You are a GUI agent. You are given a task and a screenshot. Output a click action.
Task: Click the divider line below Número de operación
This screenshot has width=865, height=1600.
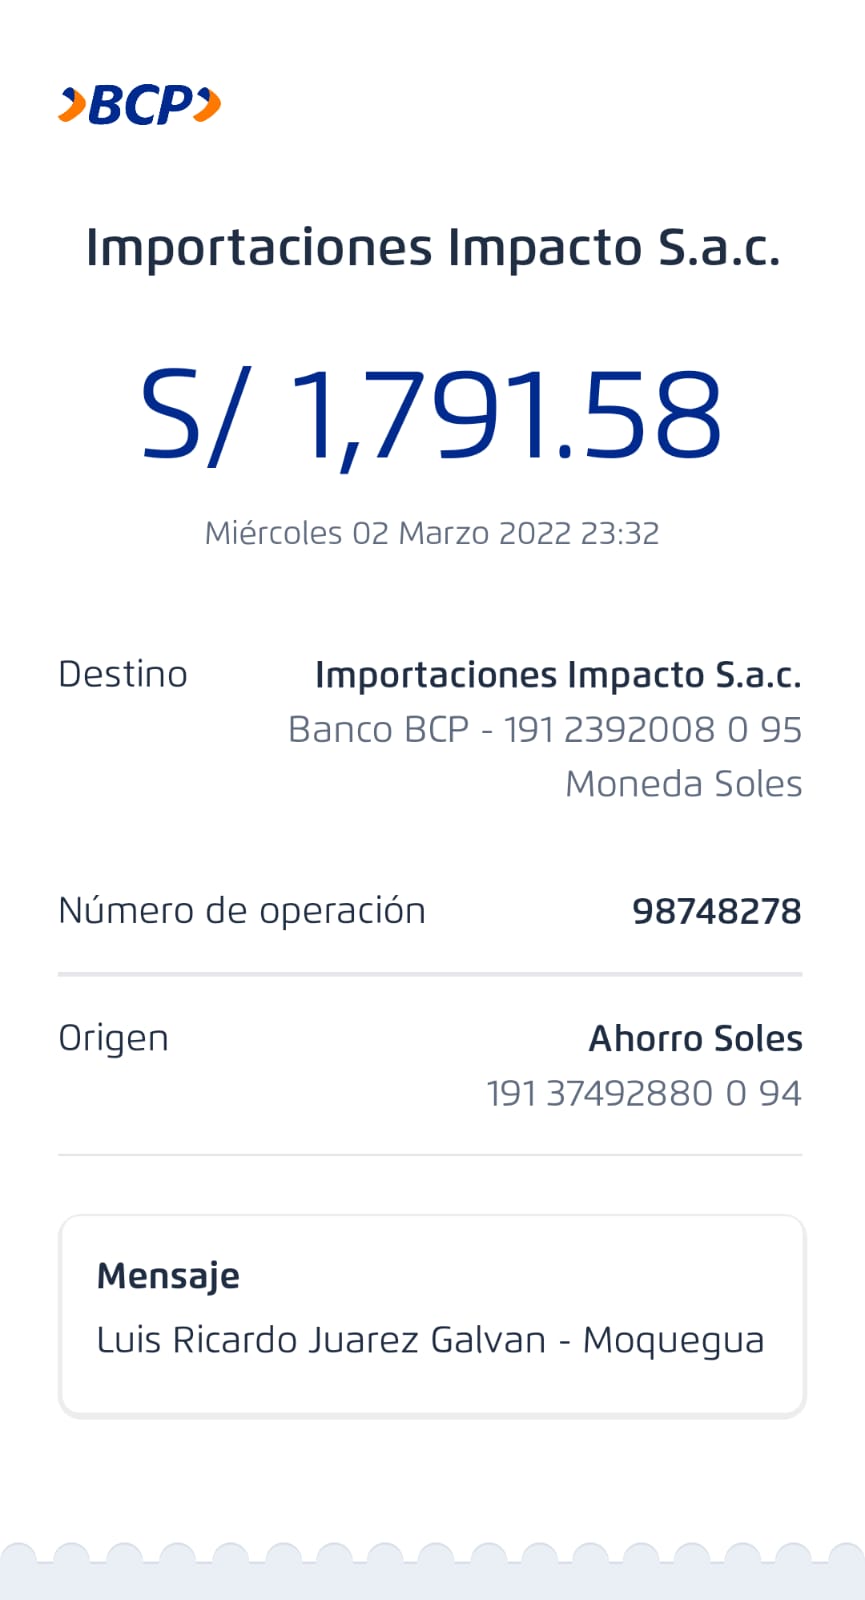(x=430, y=973)
